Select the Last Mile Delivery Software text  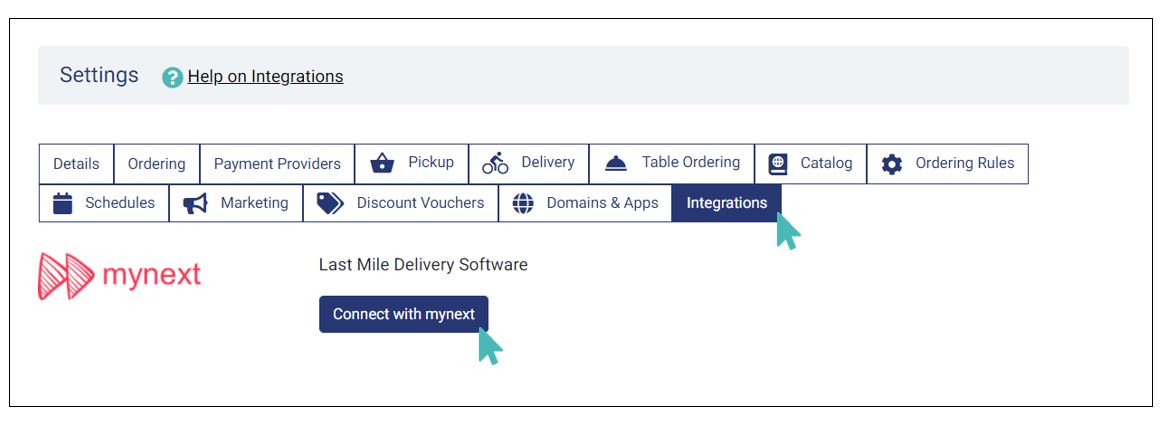pyautogui.click(x=423, y=264)
